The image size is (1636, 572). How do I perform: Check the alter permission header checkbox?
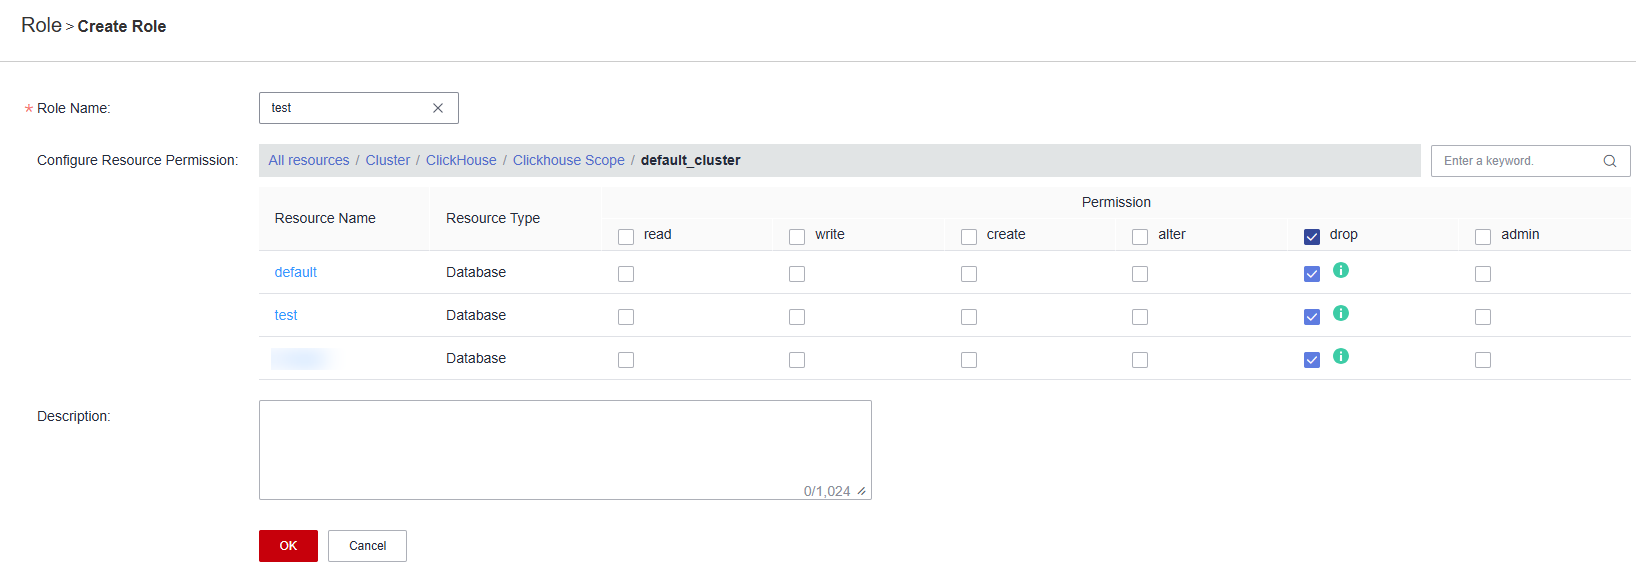[1140, 237]
